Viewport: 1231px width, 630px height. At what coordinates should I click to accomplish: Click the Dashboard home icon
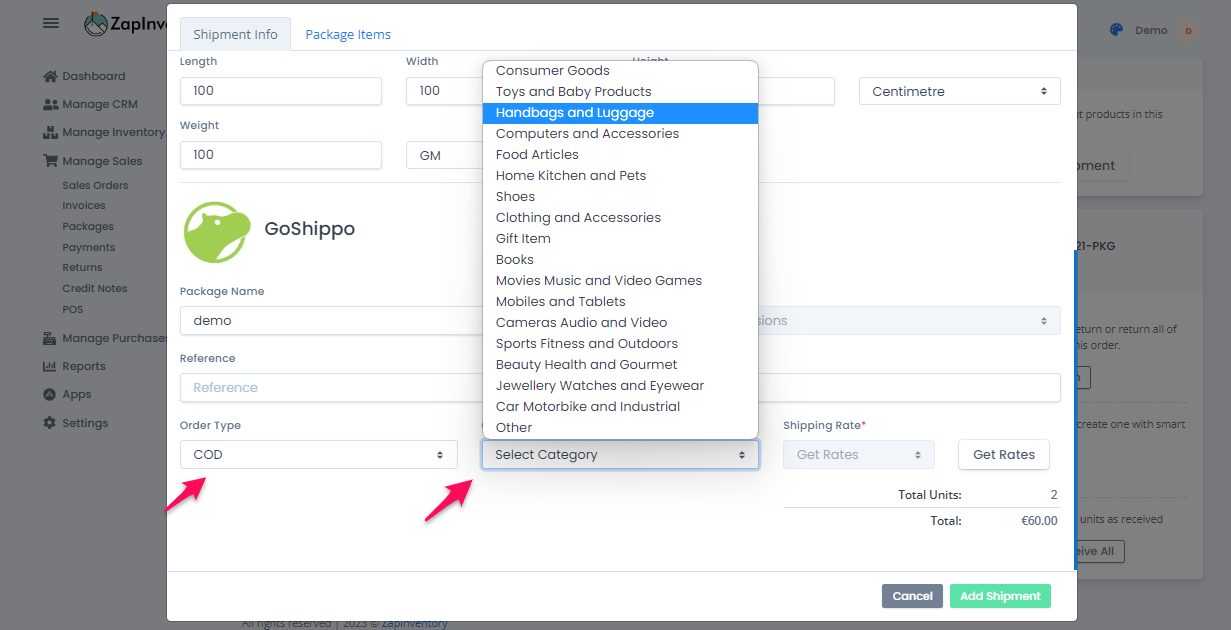click(x=50, y=76)
